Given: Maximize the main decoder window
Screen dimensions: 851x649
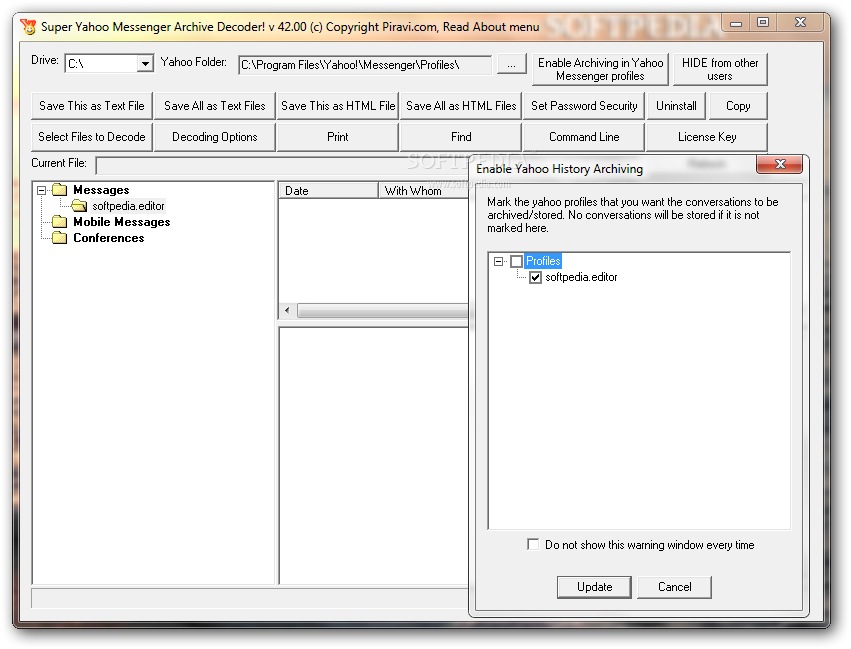Looking at the screenshot, I should click(x=763, y=22).
